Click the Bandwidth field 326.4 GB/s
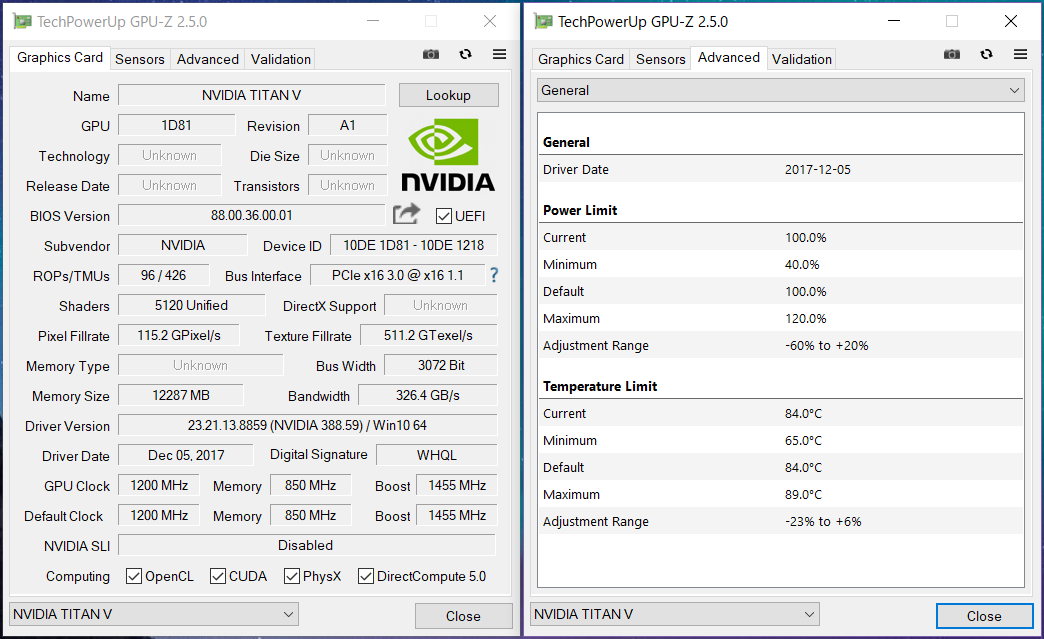This screenshot has width=1044, height=639. [428, 395]
